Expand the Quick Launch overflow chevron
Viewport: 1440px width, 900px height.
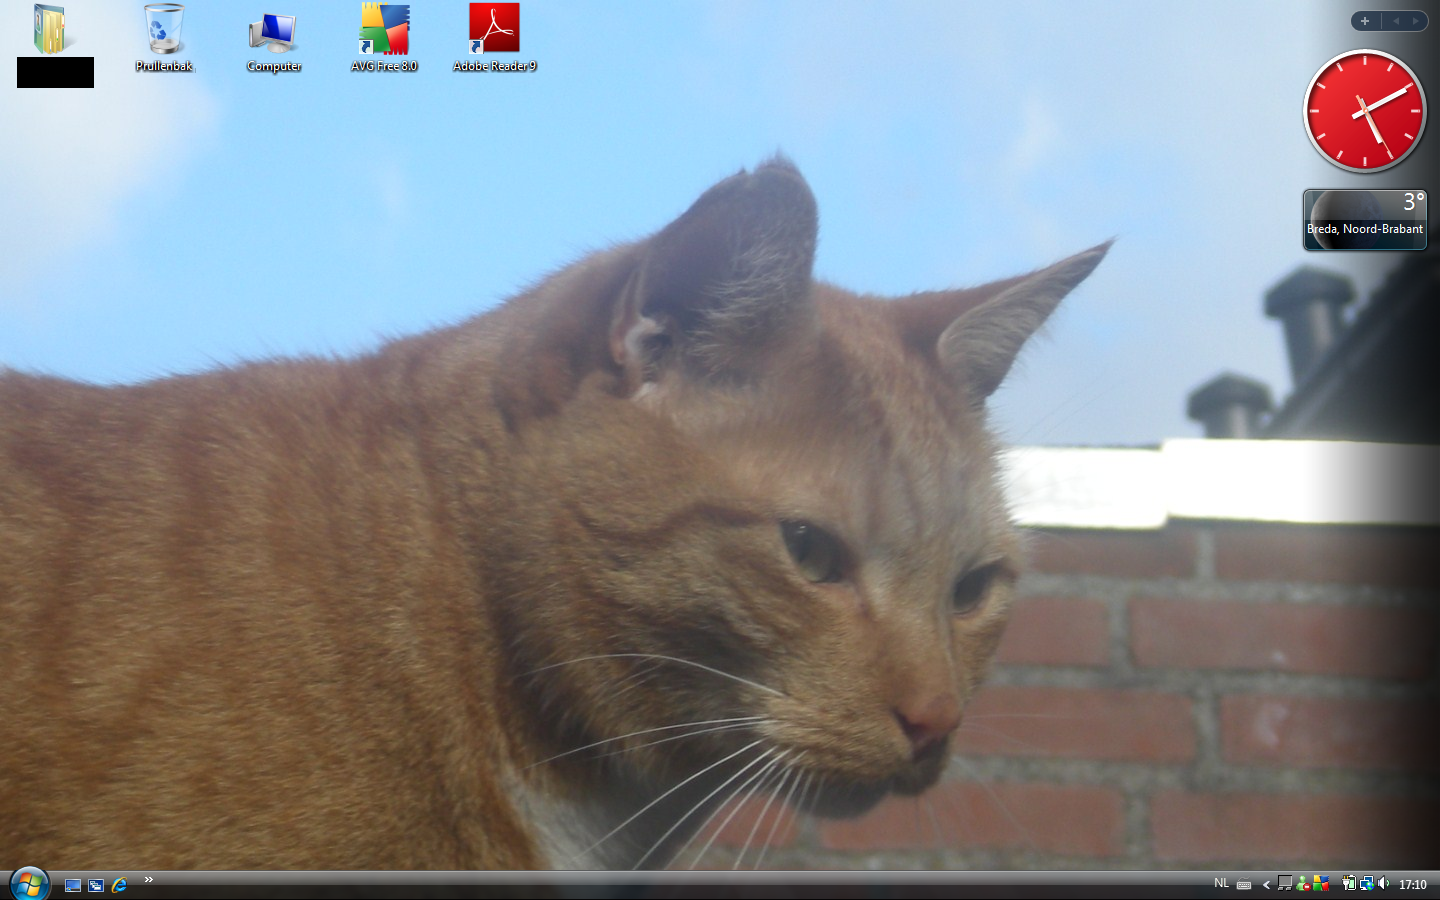pos(148,880)
